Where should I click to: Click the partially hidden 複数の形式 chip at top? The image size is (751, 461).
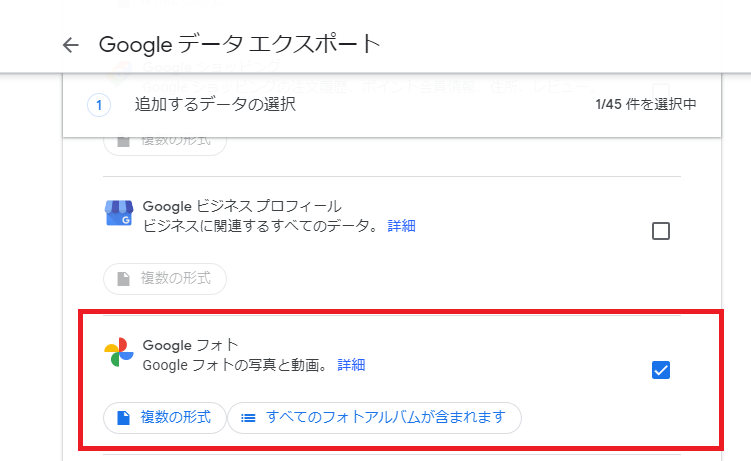[165, 143]
